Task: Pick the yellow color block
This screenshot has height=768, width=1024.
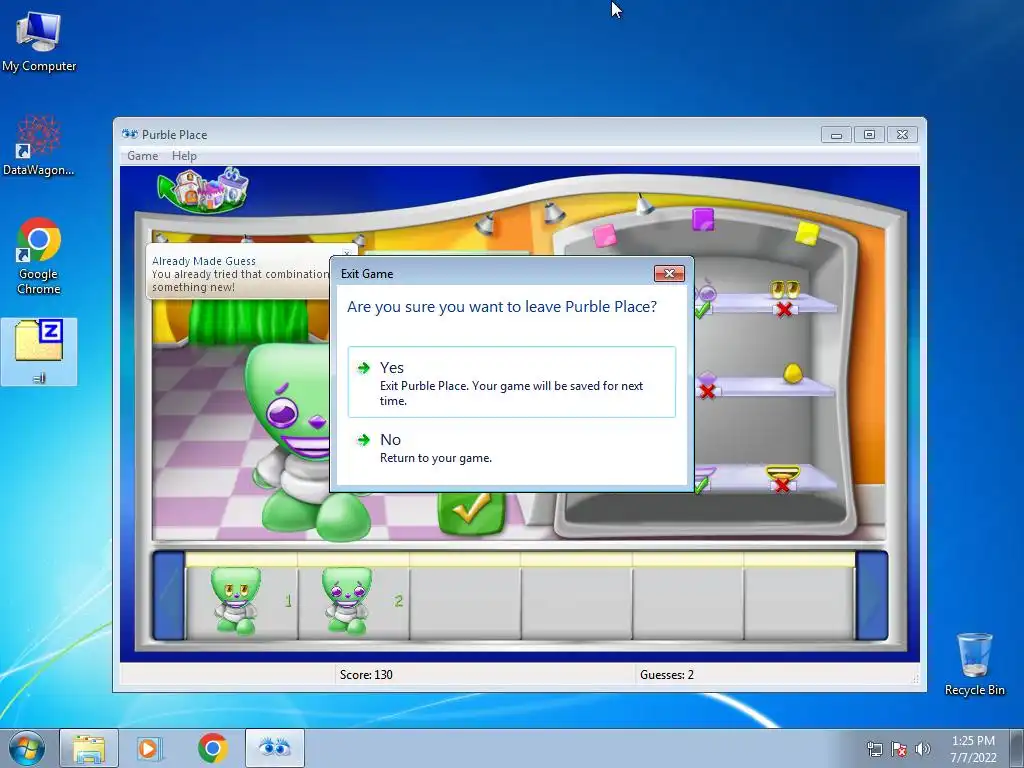Action: (x=807, y=233)
